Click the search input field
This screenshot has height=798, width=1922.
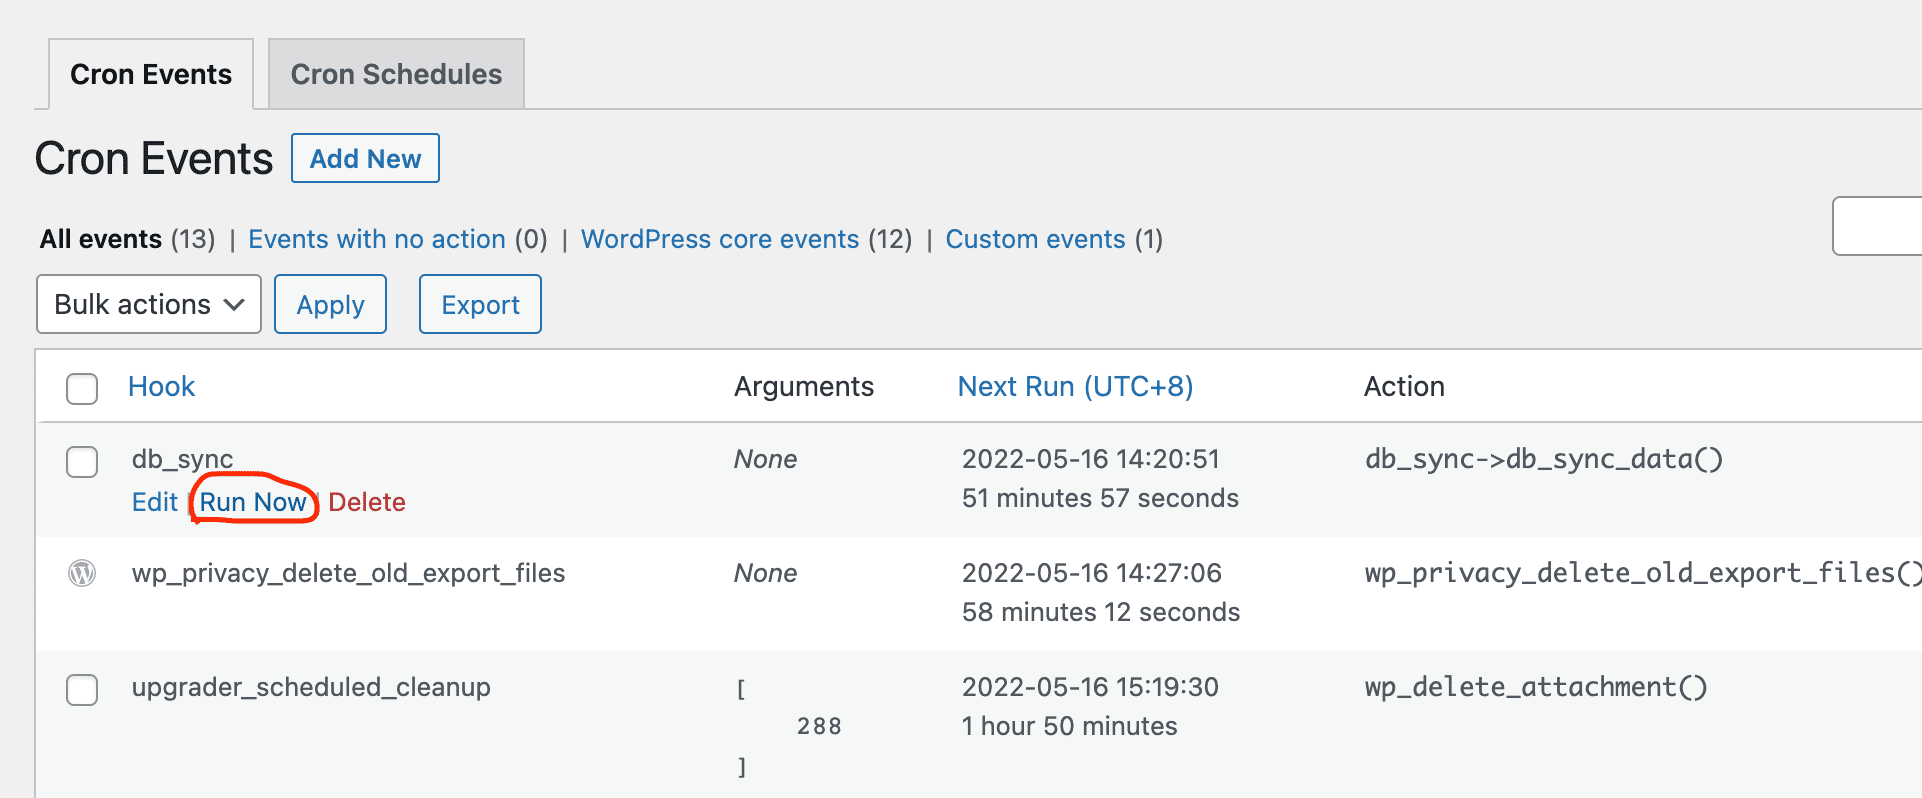pyautogui.click(x=1877, y=226)
